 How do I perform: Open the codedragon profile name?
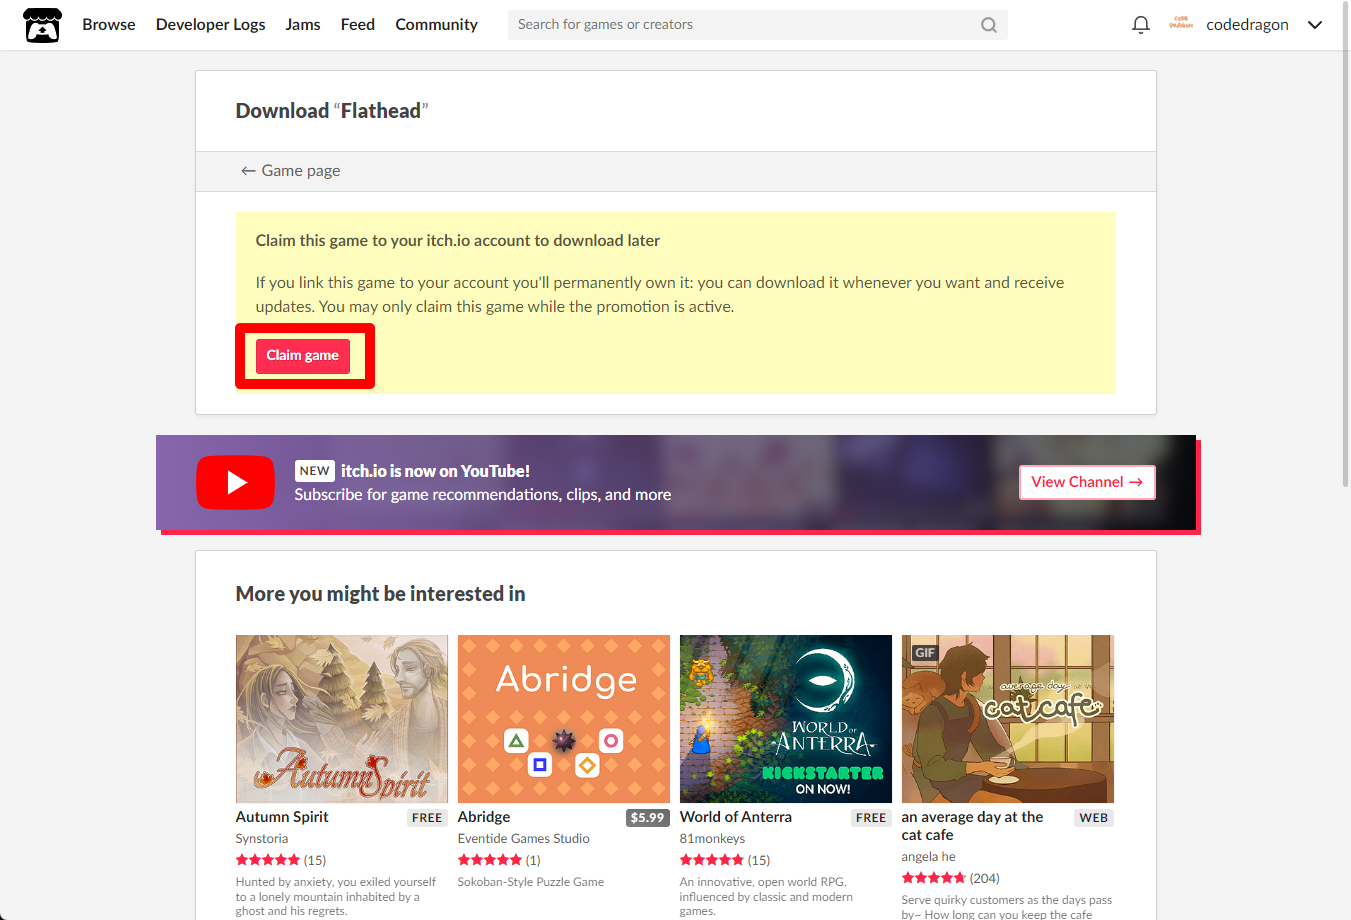click(x=1247, y=25)
